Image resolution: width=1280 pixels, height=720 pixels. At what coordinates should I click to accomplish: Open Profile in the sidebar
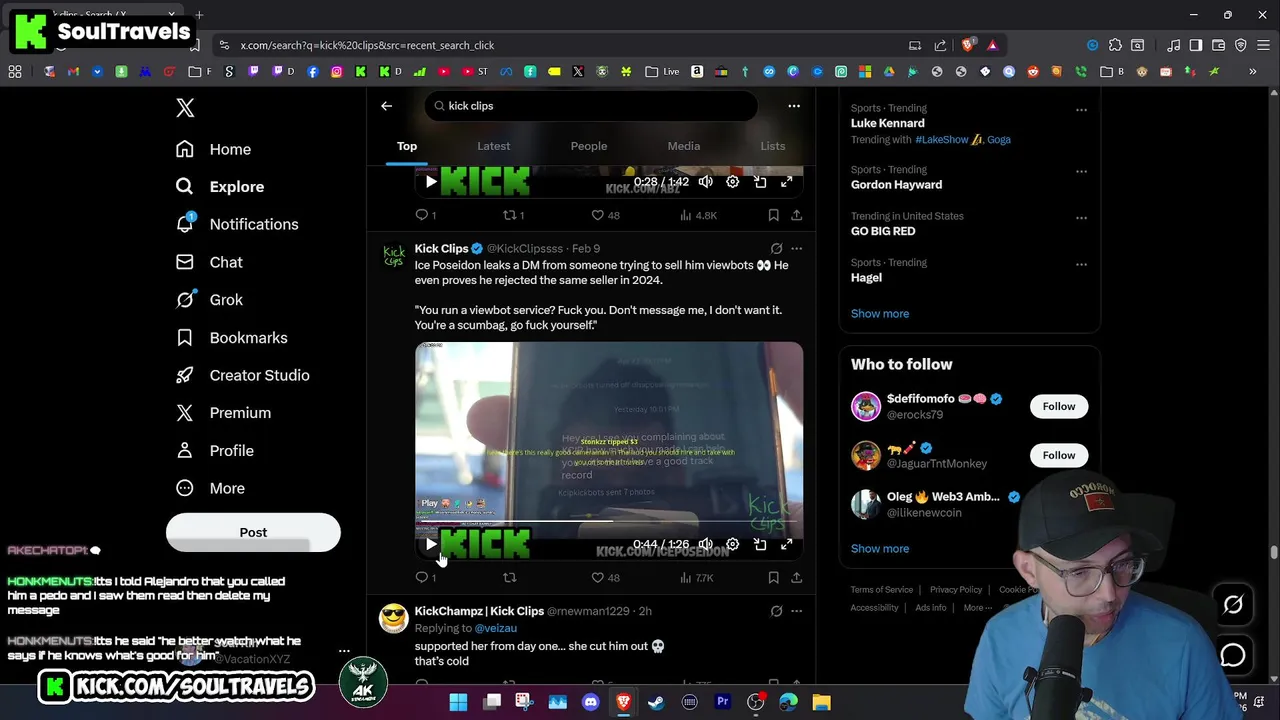point(215,451)
